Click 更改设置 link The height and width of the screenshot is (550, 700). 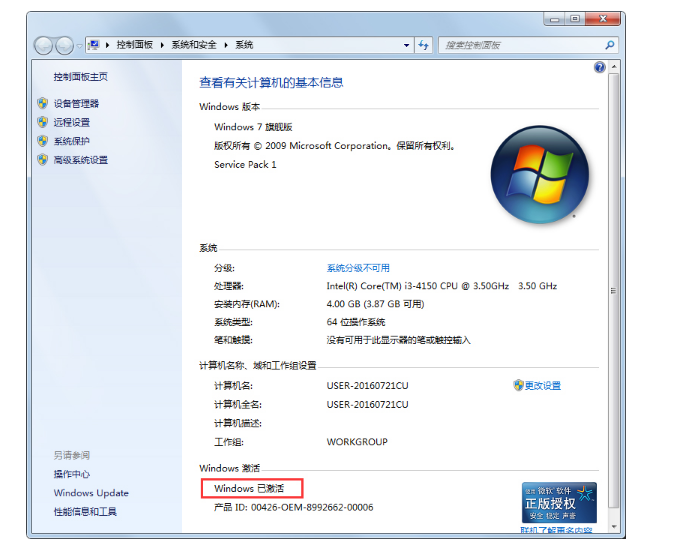pyautogui.click(x=543, y=386)
